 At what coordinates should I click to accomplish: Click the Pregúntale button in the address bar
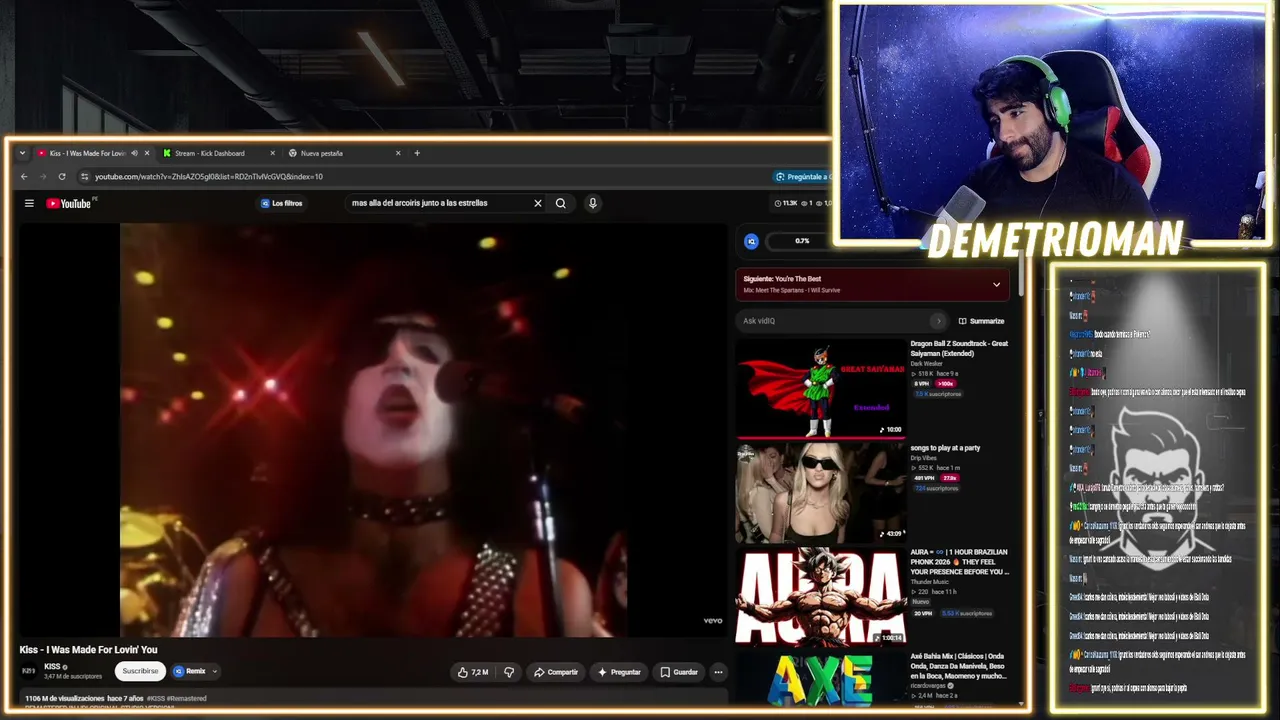pyautogui.click(x=803, y=177)
